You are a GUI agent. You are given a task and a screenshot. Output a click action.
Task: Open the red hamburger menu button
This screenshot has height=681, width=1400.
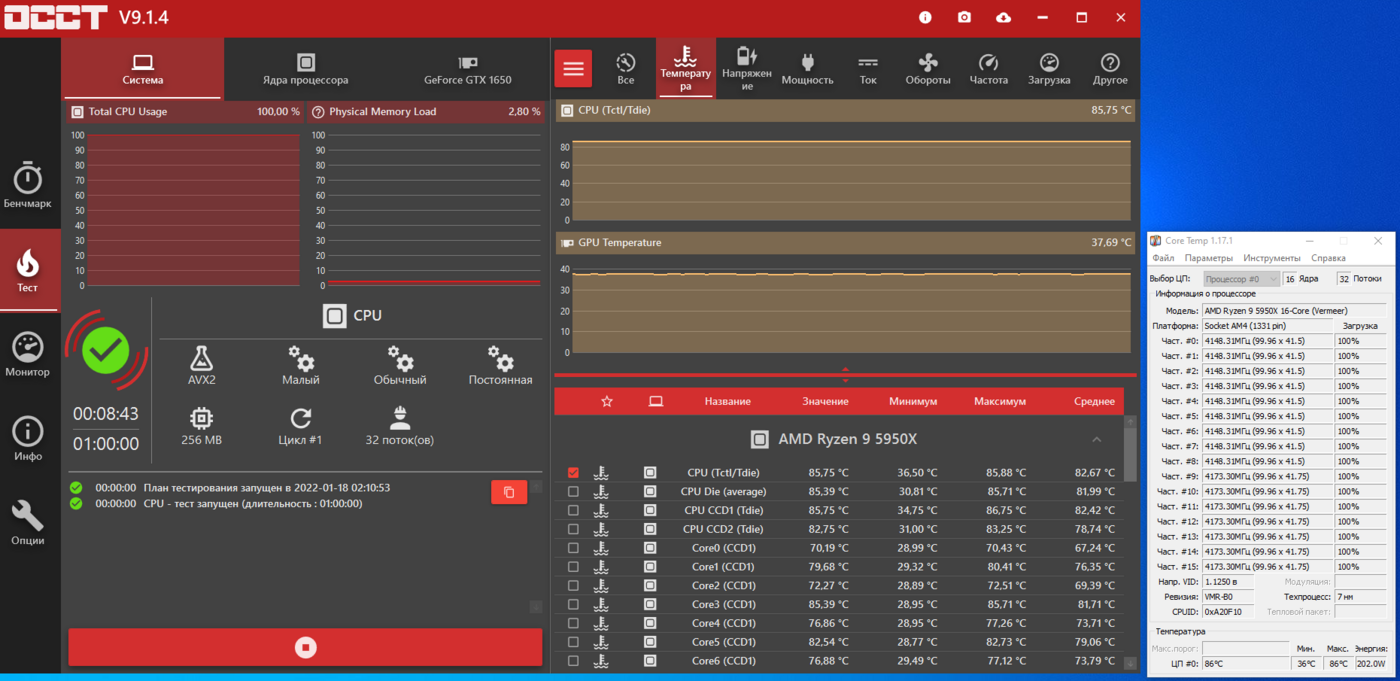point(573,69)
